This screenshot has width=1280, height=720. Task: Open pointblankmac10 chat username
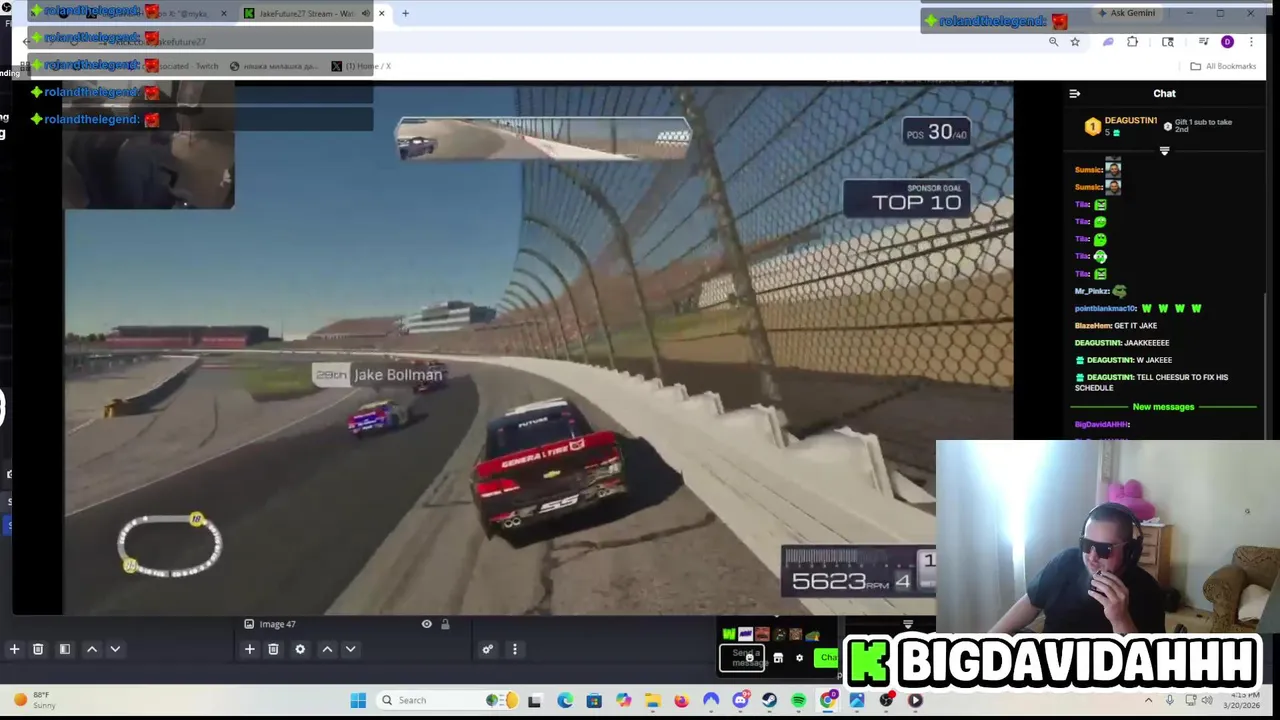(1105, 308)
